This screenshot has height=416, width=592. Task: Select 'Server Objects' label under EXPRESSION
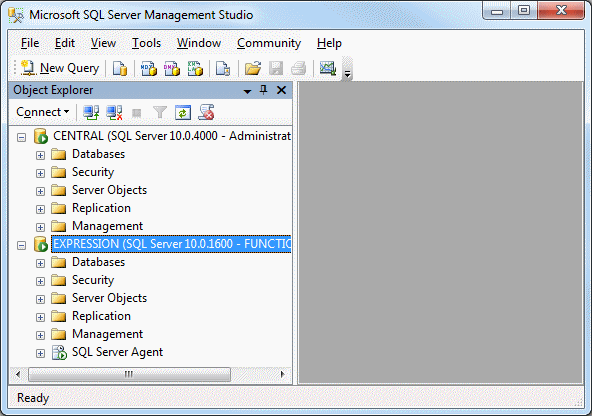click(109, 298)
